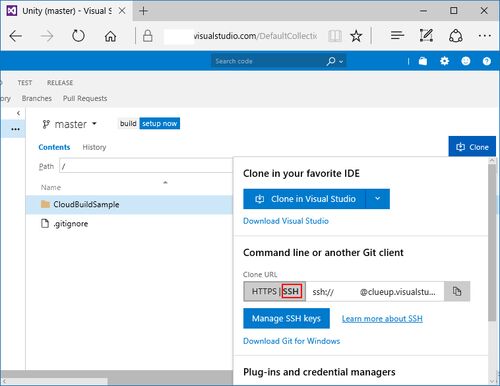
Task: Switch clone URL to SSH
Action: 292,291
